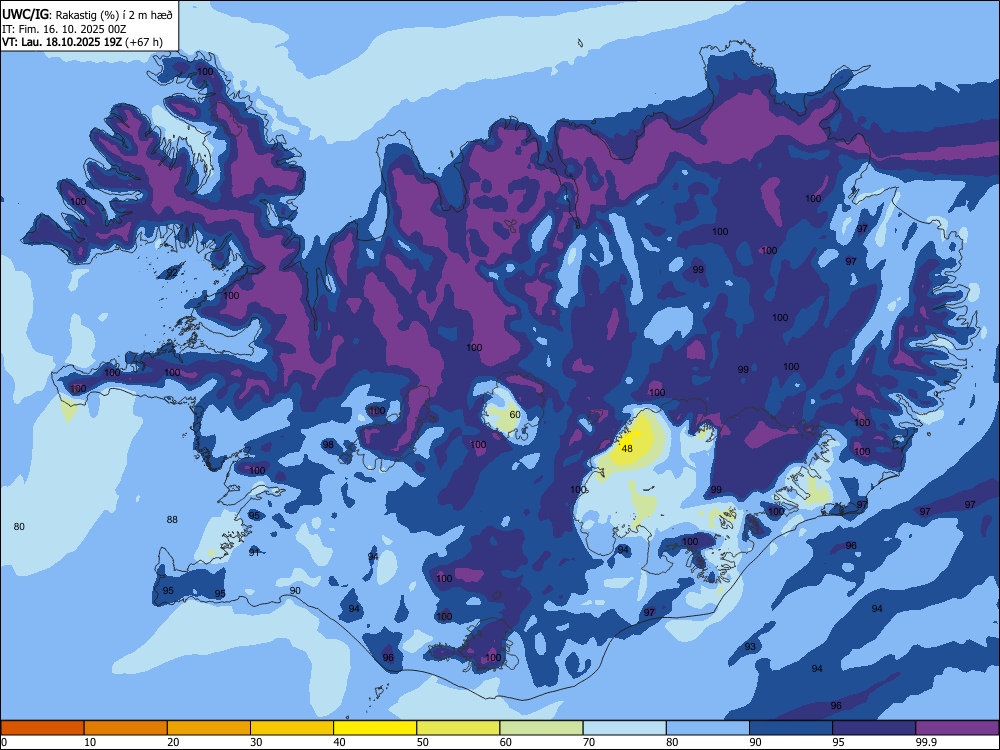The width and height of the screenshot is (1000, 750).
Task: Click the 93 humidity value on the map
Action: click(750, 646)
